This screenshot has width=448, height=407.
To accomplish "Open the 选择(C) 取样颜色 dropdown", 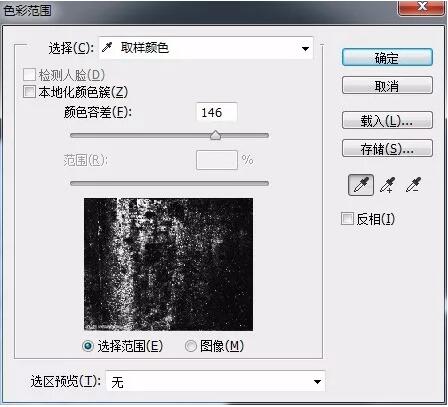I will [206, 48].
